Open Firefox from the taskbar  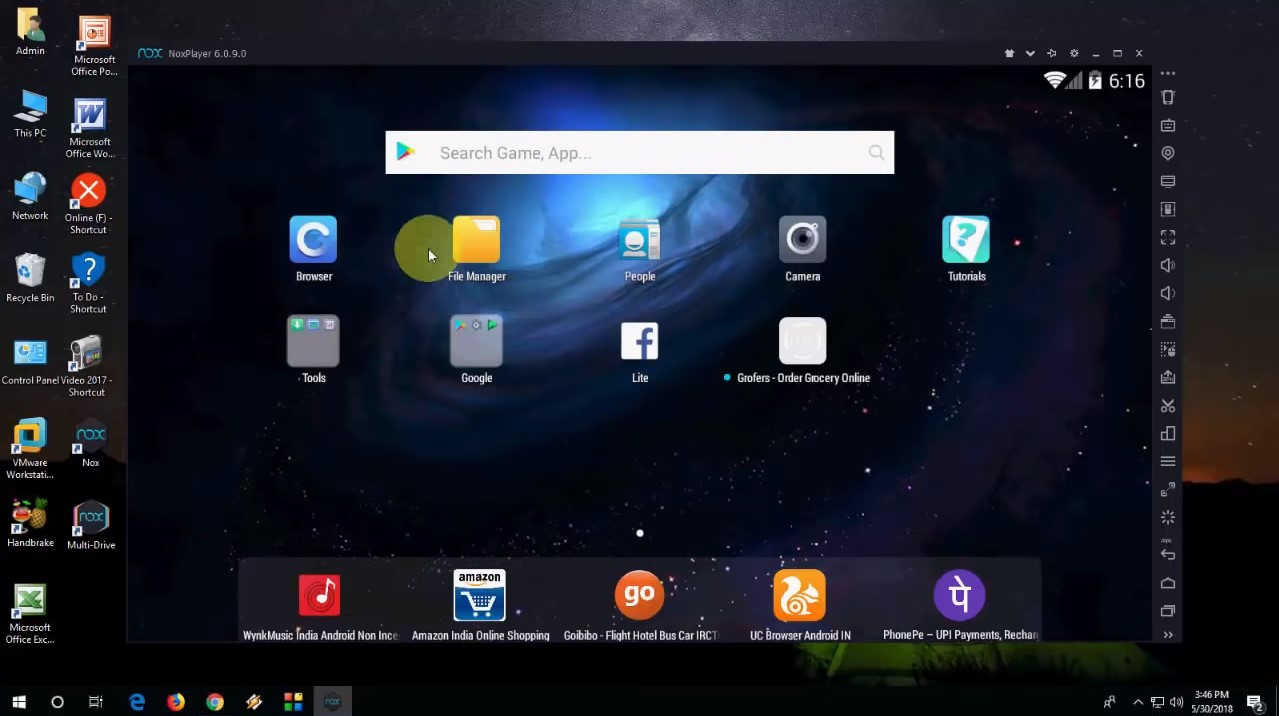click(x=175, y=702)
